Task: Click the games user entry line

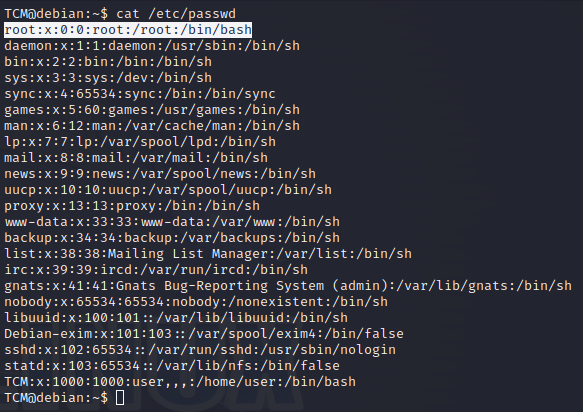Action: 152,110
